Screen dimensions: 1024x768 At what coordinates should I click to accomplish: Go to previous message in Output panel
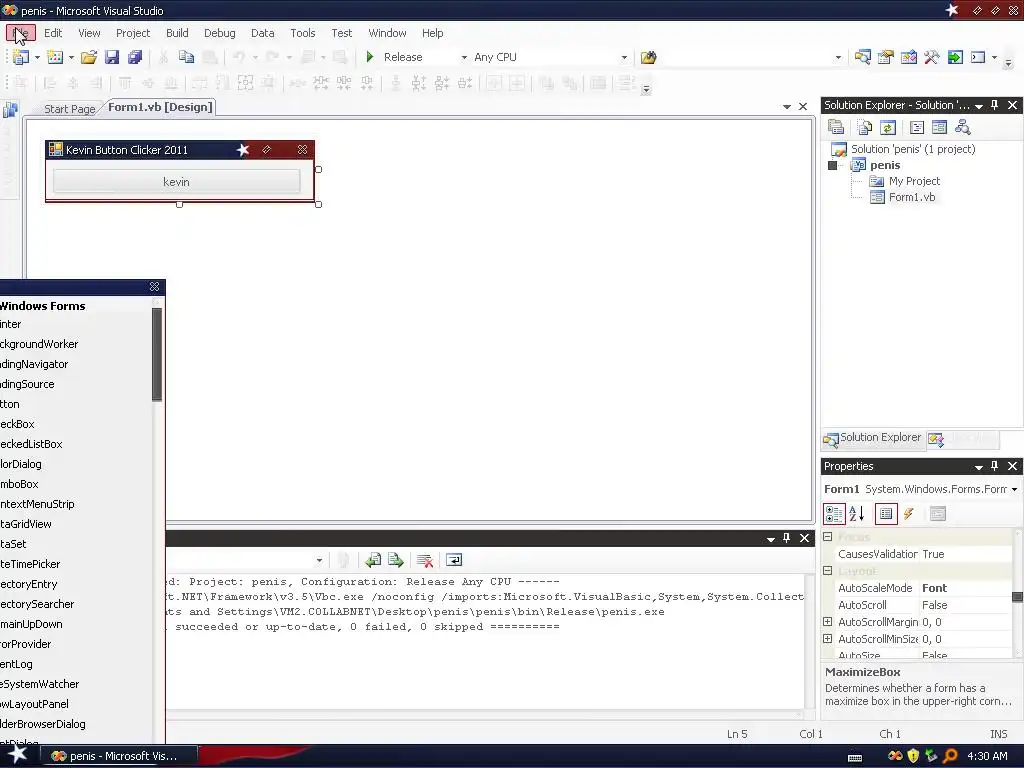pyautogui.click(x=373, y=560)
